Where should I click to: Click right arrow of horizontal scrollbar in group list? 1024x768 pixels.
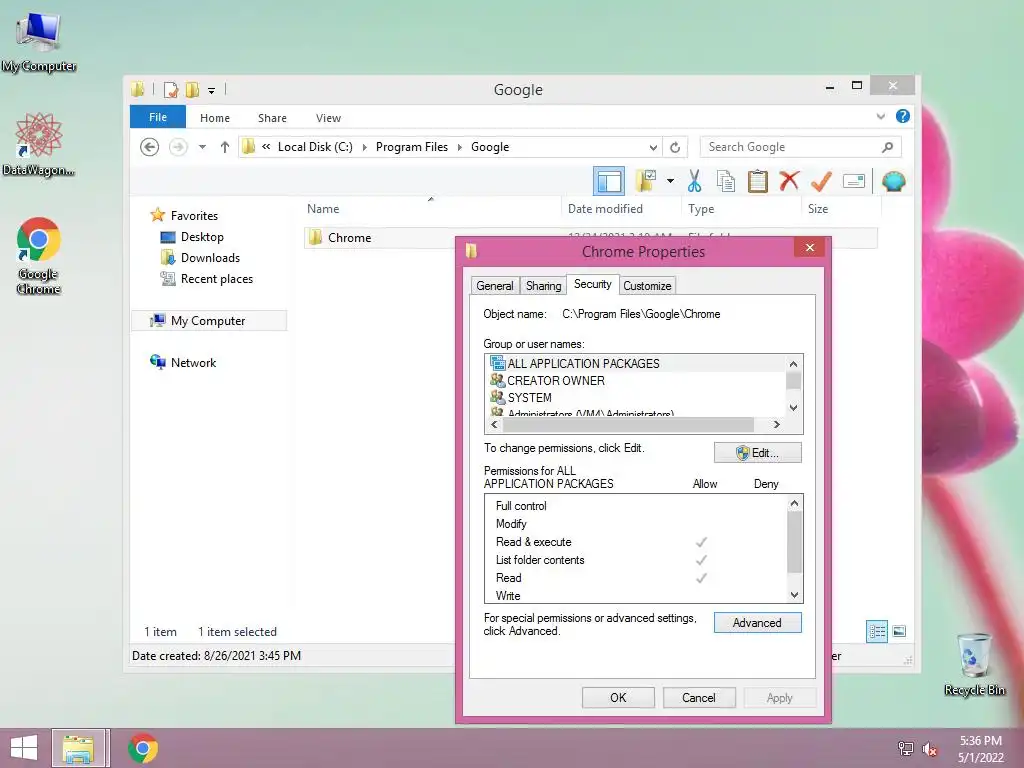point(776,424)
